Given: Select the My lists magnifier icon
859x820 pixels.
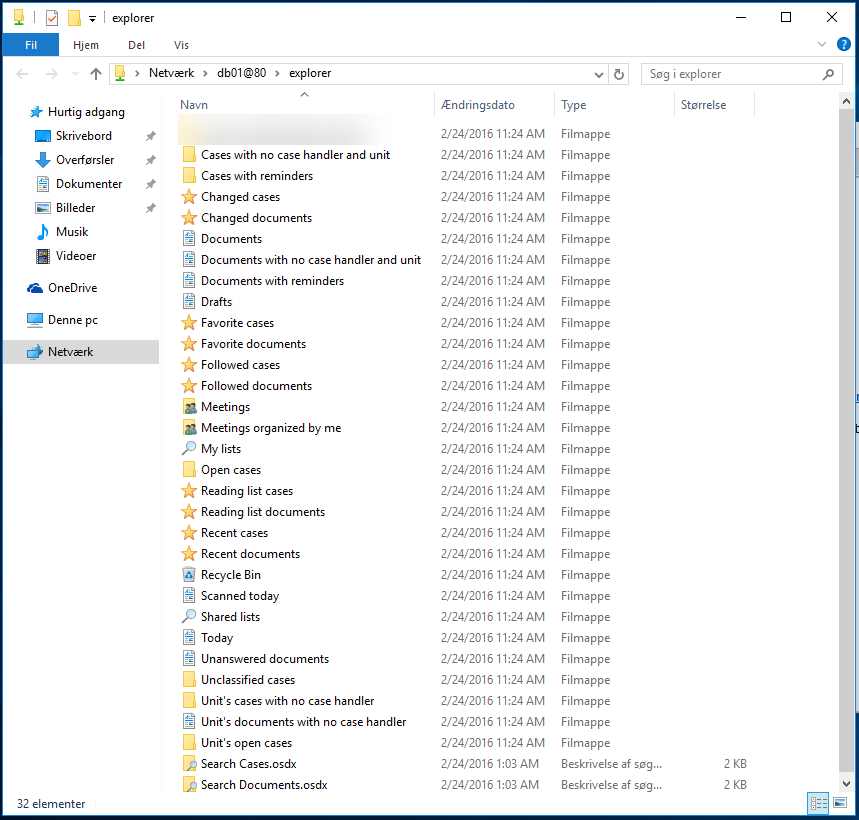Looking at the screenshot, I should coord(189,449).
